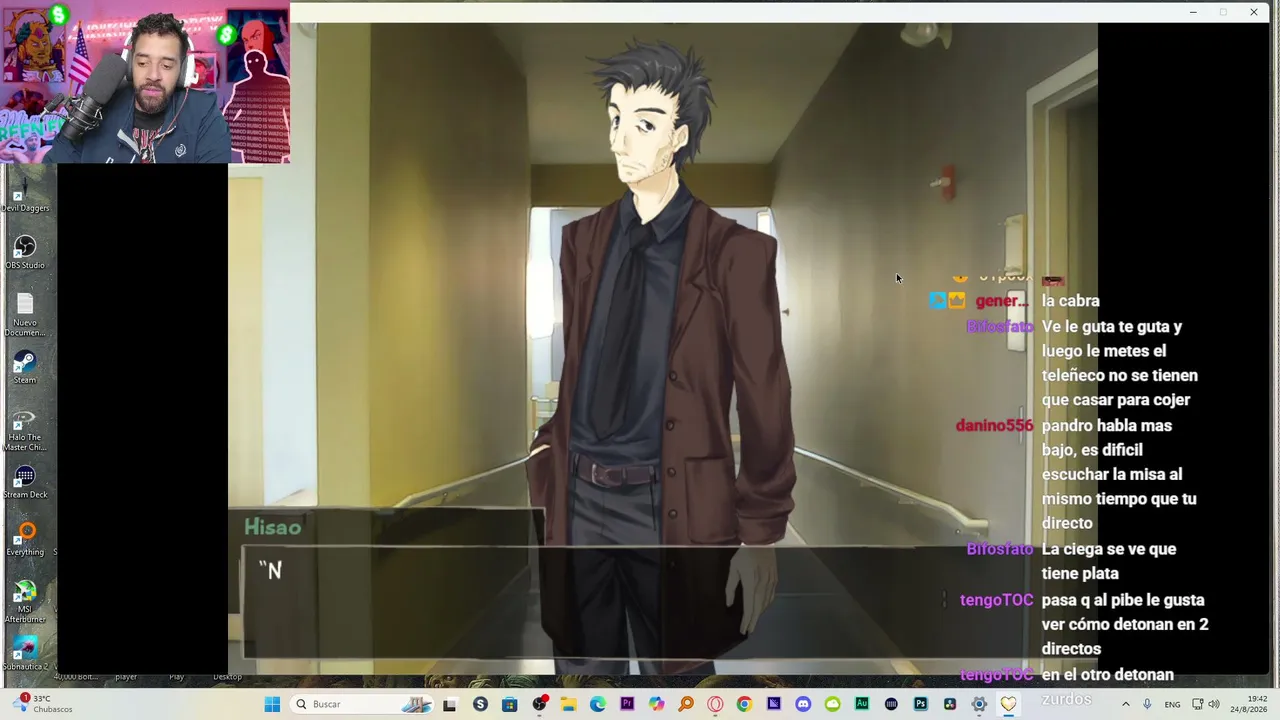Open Adobe Photoshop from the taskbar
The width and height of the screenshot is (1280, 720).
(x=920, y=704)
